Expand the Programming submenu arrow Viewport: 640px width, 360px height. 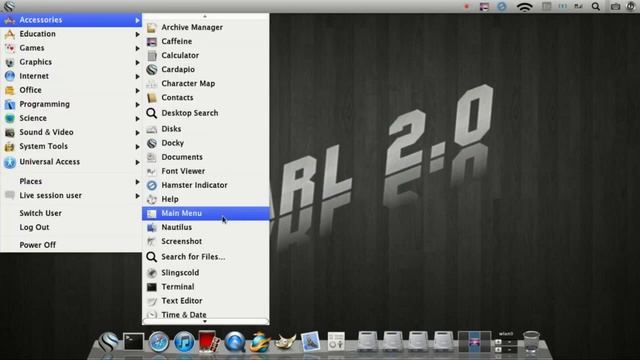[137, 104]
